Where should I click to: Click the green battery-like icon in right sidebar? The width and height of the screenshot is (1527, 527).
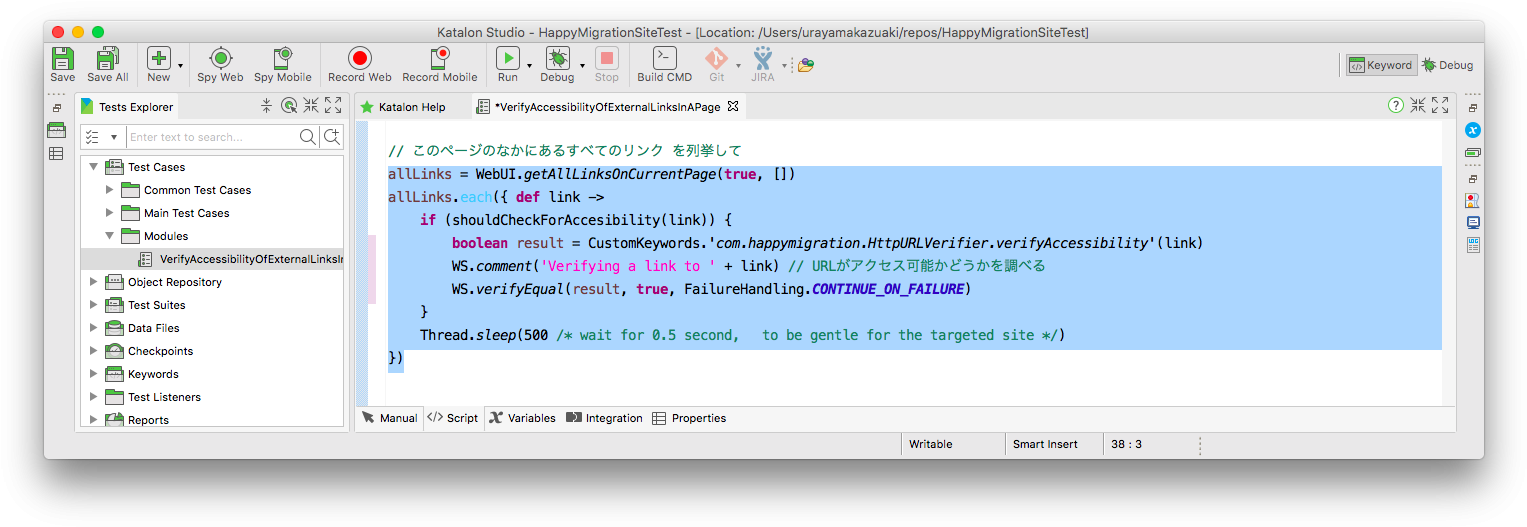click(x=1472, y=152)
